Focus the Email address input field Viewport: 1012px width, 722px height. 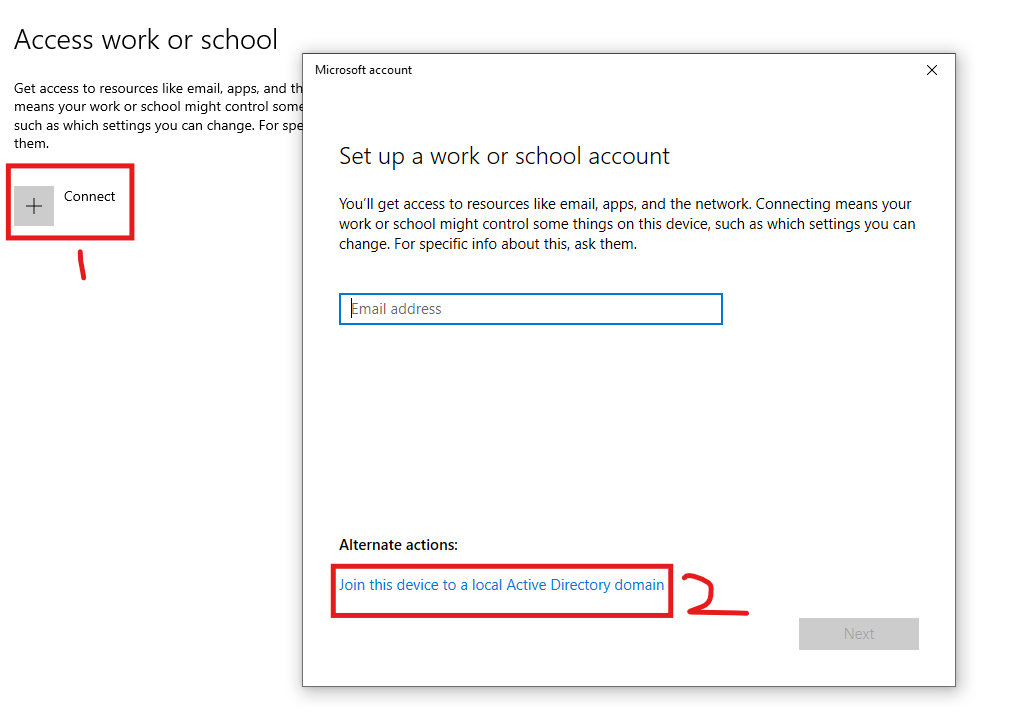tap(531, 309)
